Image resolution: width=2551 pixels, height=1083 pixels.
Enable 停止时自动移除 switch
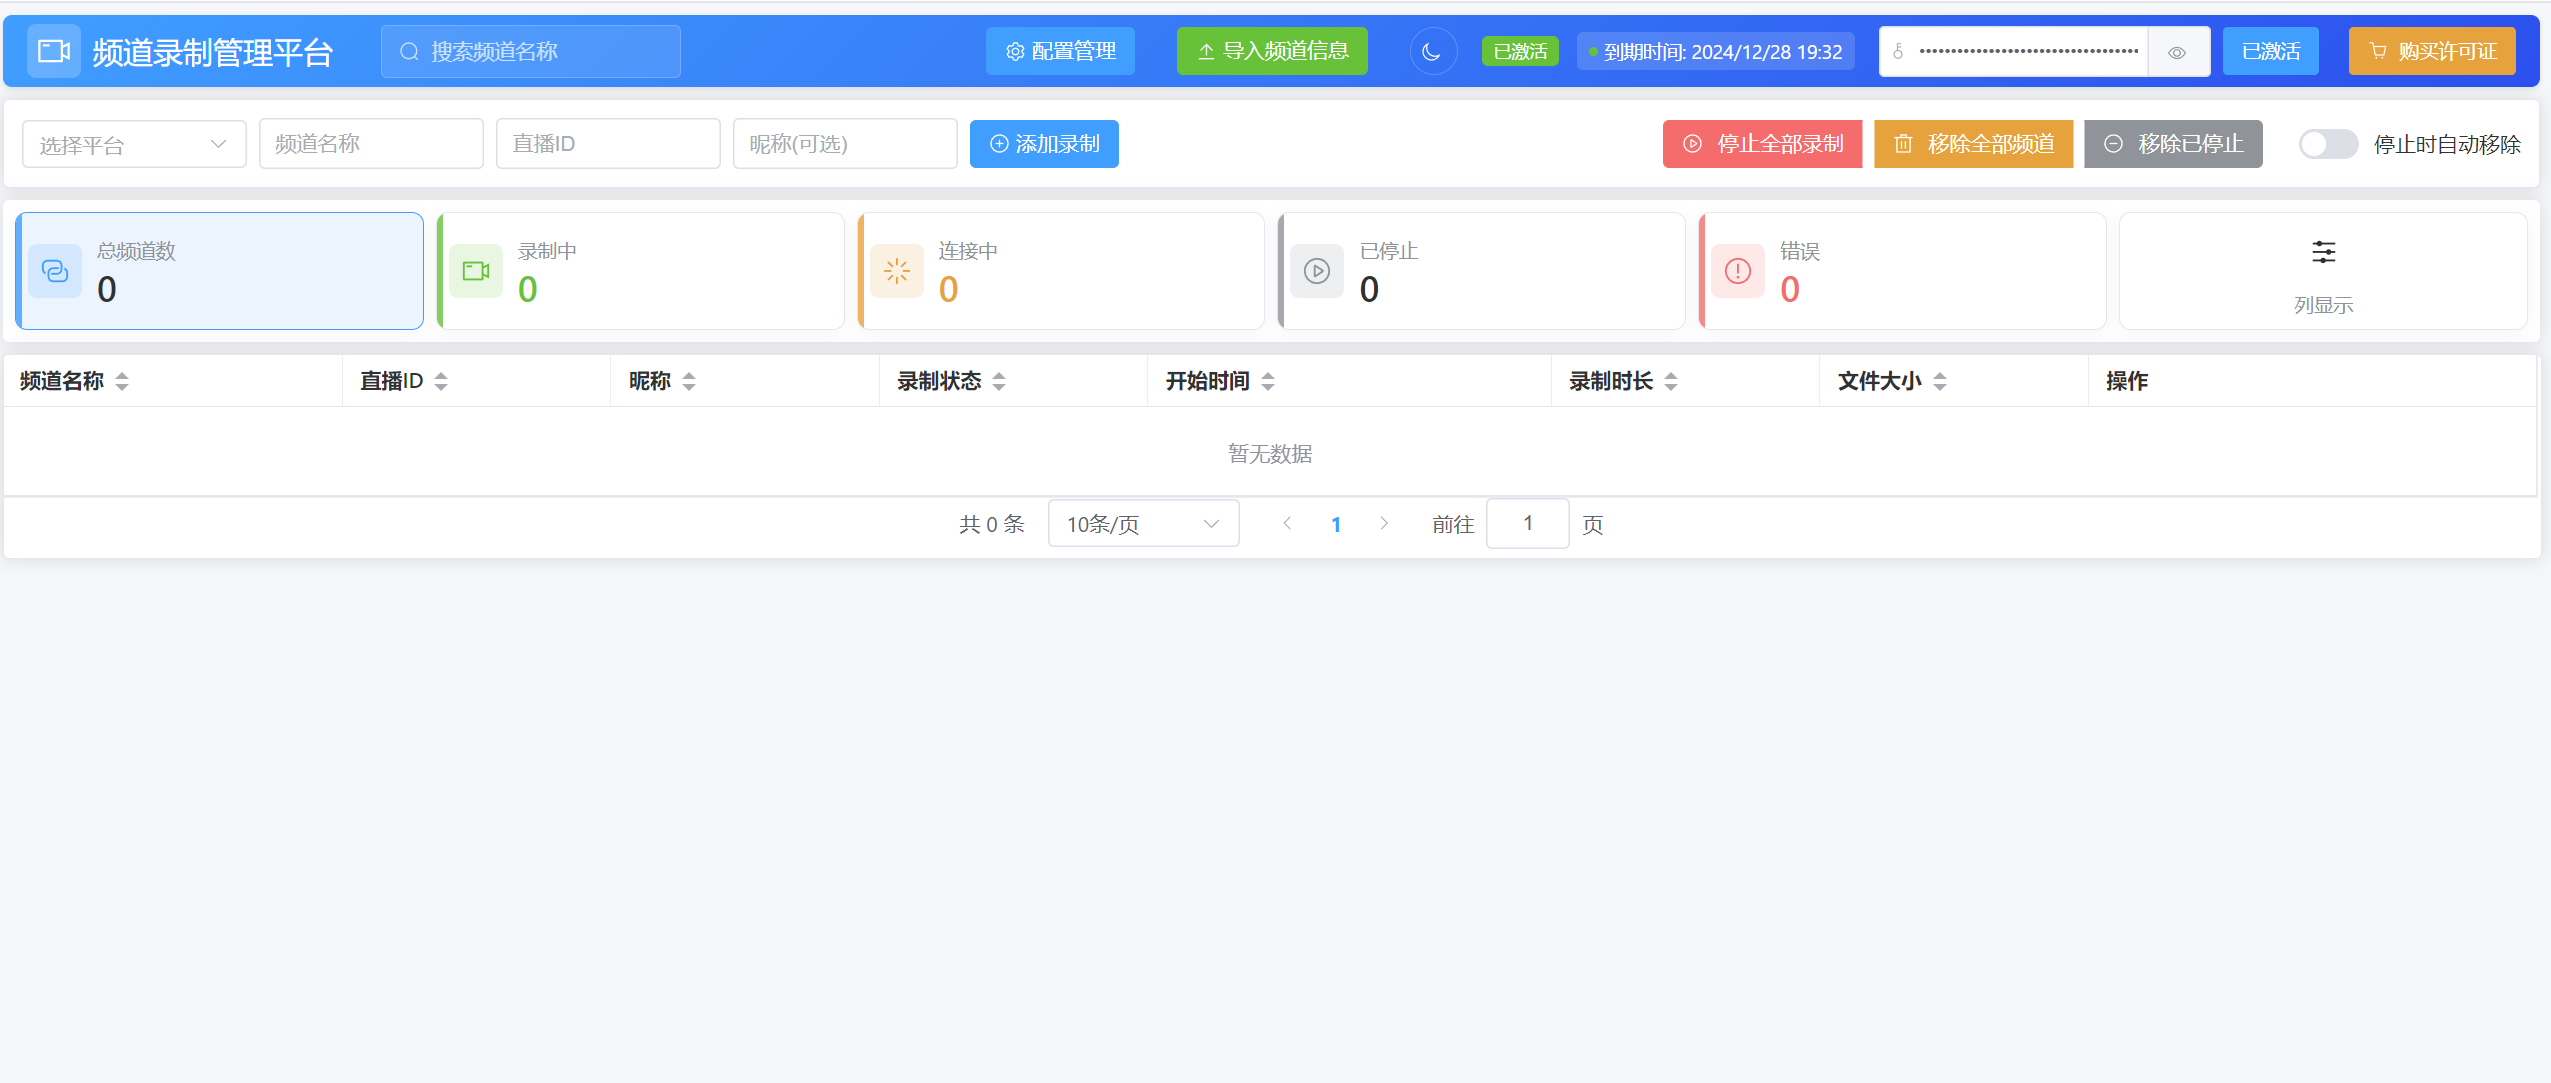tap(2327, 144)
